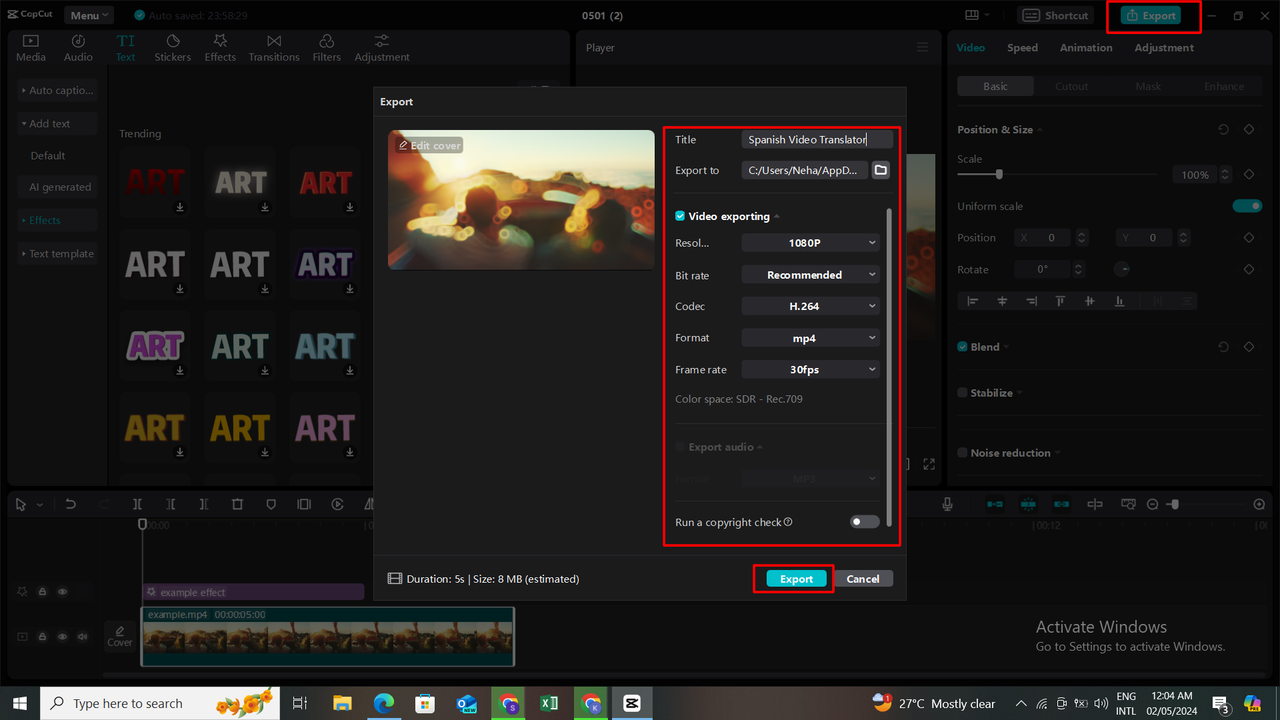Screen dimensions: 1280x720
Task: Toggle the Run a copyright check switch
Action: 864,521
